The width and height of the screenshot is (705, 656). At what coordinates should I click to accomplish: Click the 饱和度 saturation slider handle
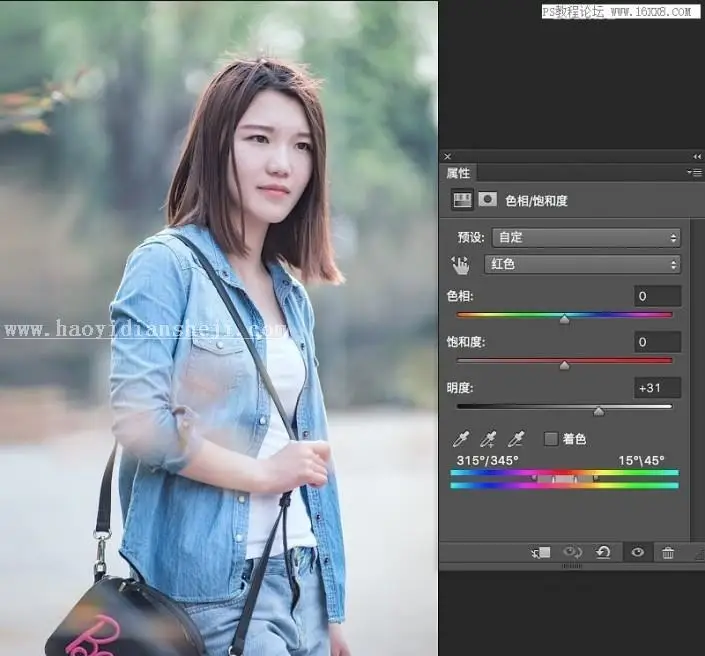564,365
